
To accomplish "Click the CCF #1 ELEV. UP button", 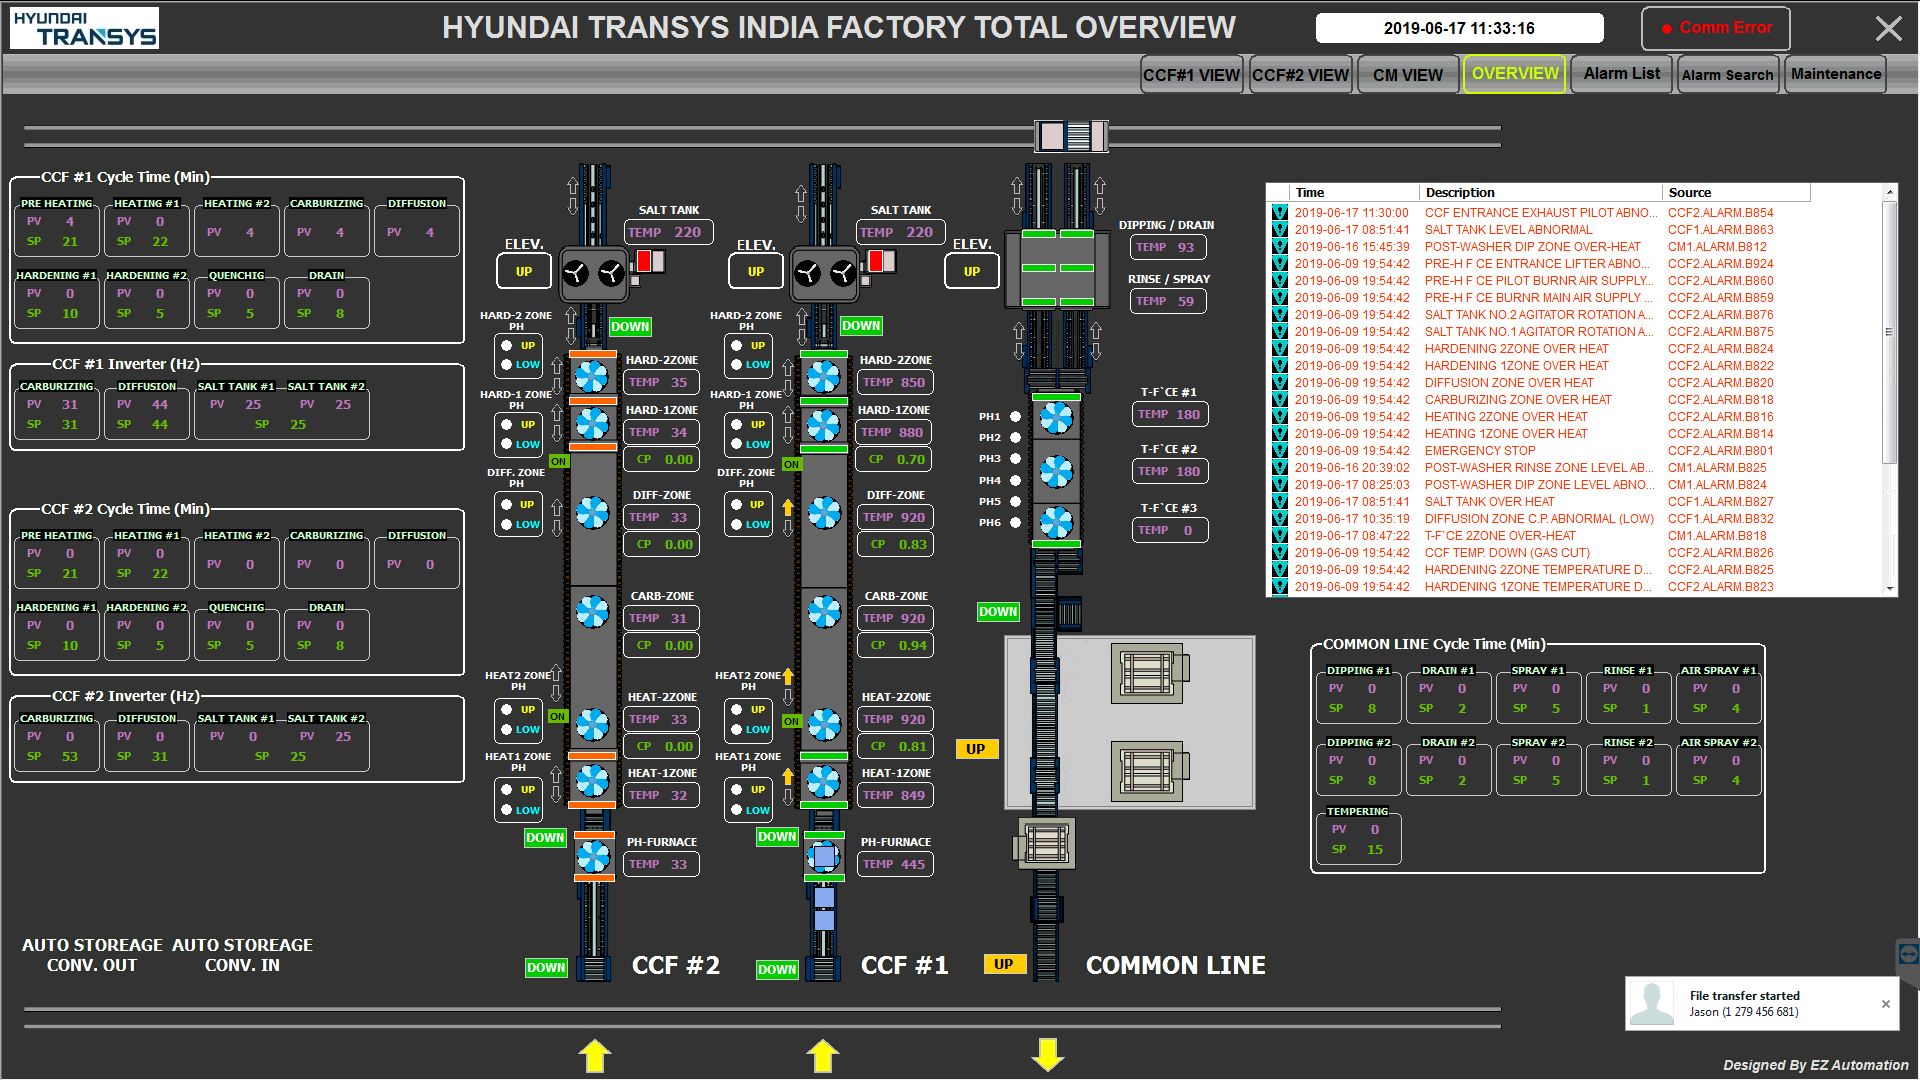I will pyautogui.click(x=756, y=272).
